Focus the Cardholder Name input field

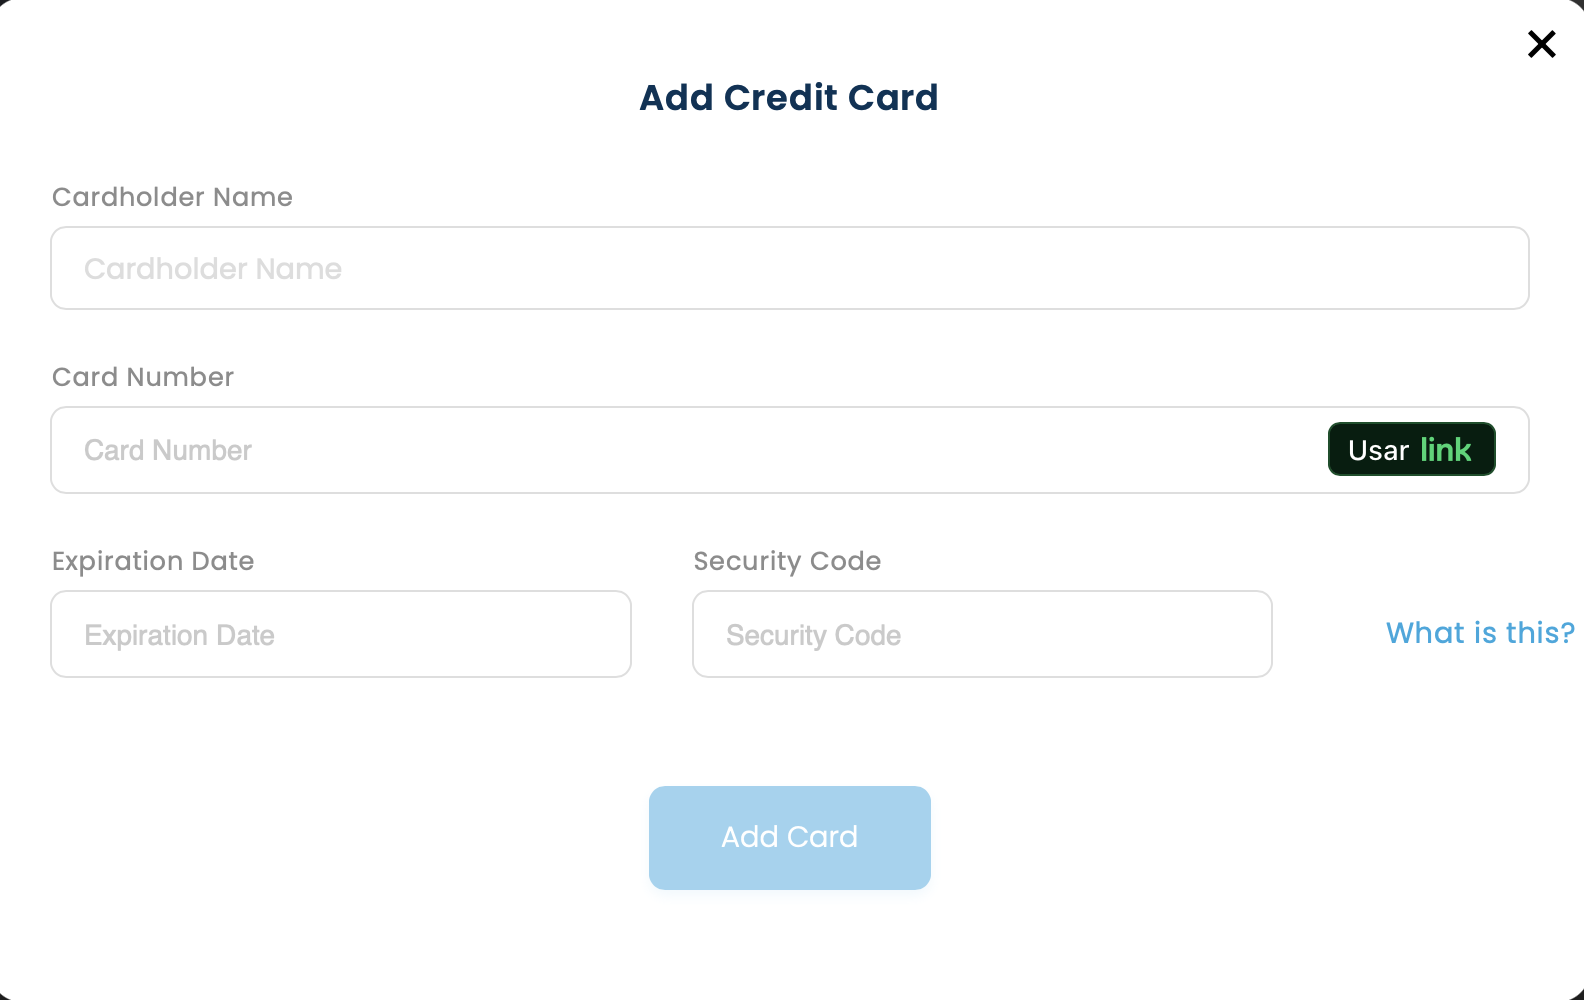(x=789, y=268)
